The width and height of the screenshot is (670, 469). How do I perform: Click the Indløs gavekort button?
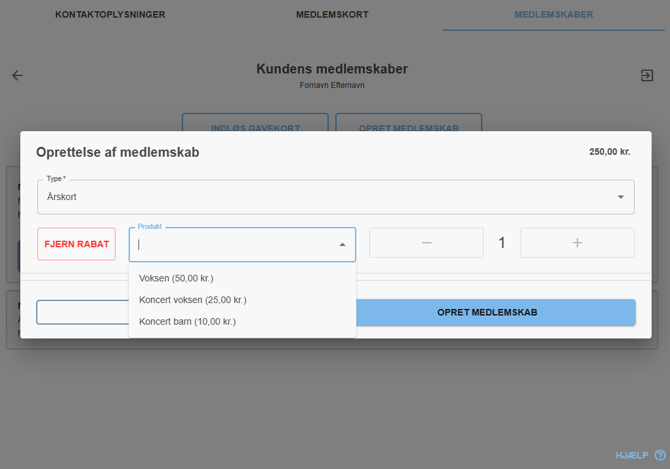[255, 128]
